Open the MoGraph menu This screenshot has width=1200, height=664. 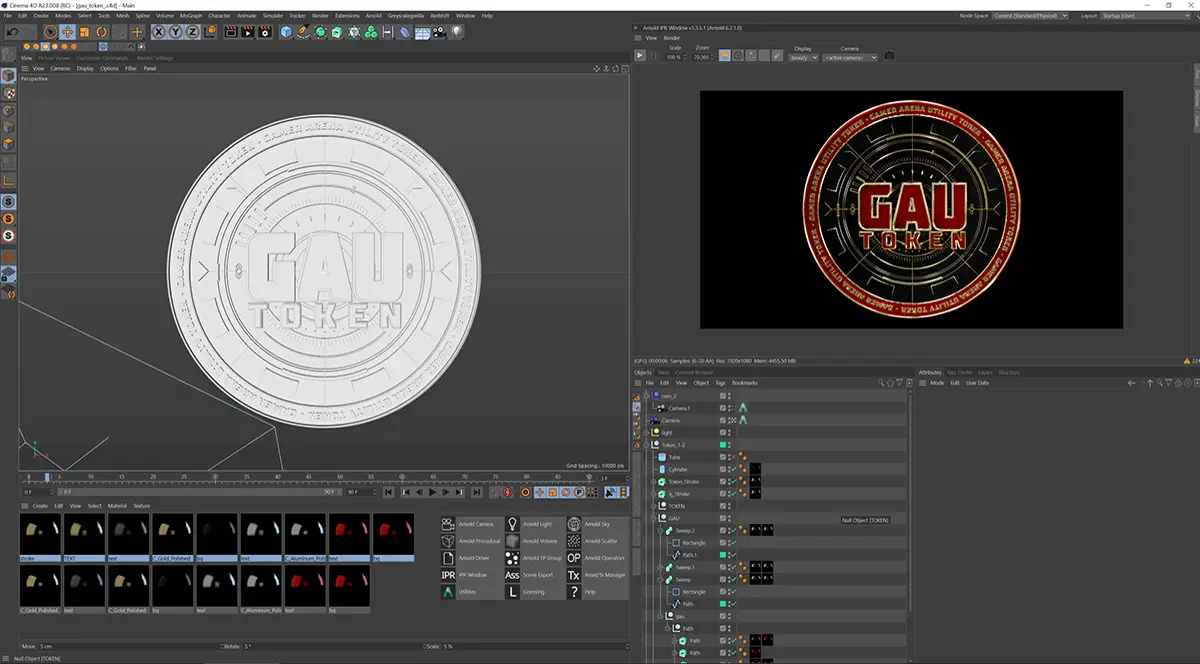pyautogui.click(x=190, y=16)
